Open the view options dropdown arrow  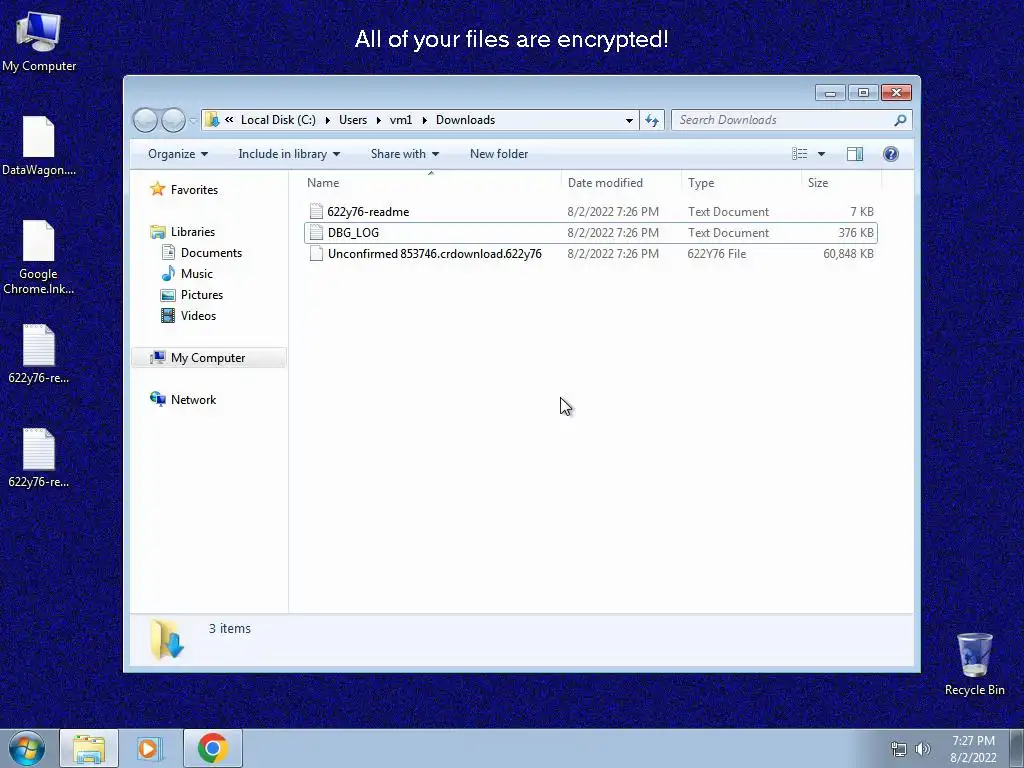point(822,154)
